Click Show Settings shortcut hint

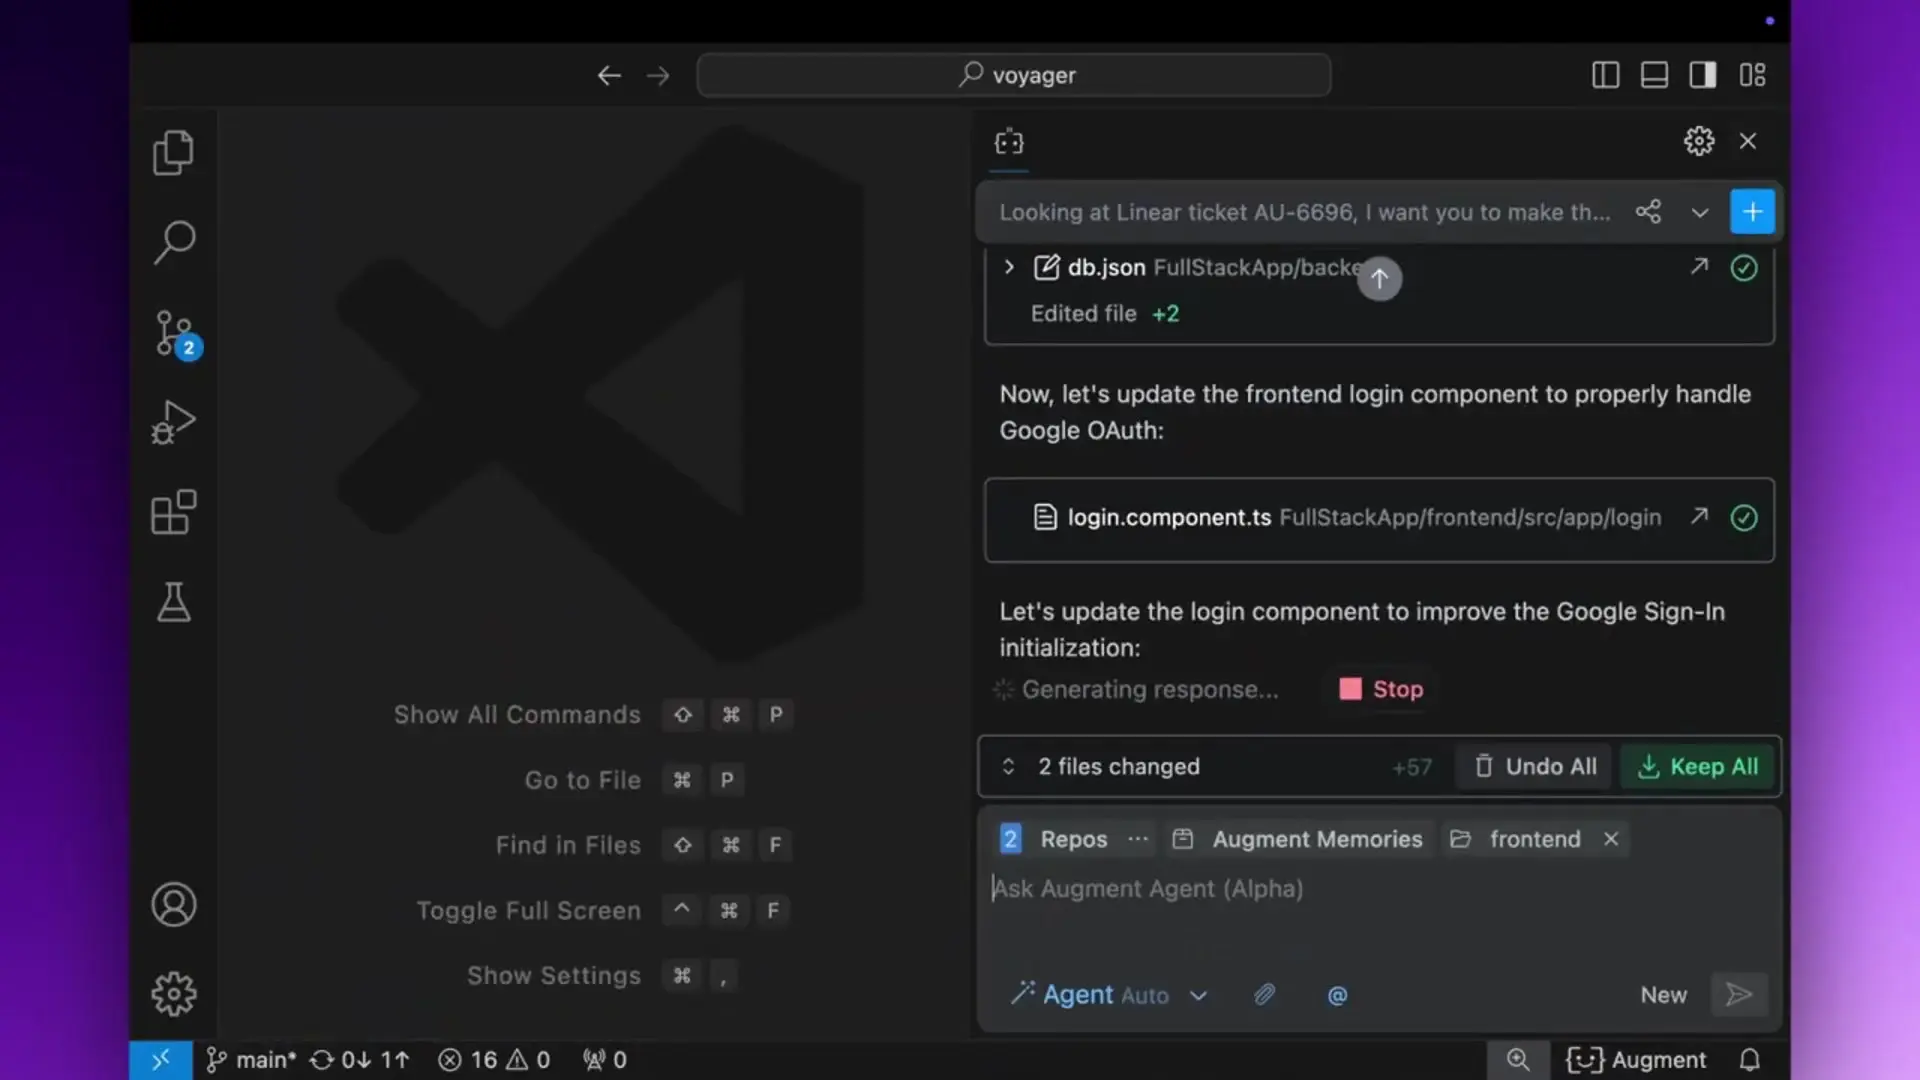[x=603, y=976]
